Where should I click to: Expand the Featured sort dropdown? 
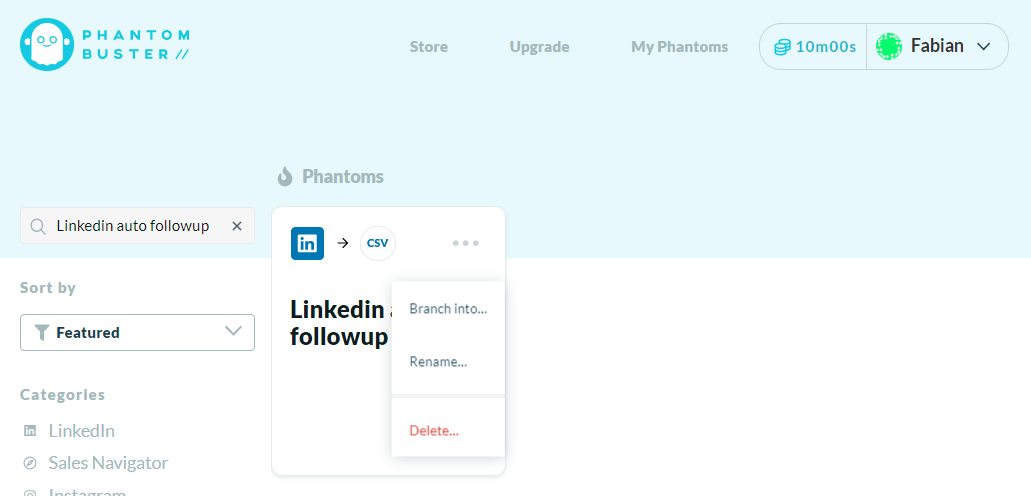click(x=137, y=332)
